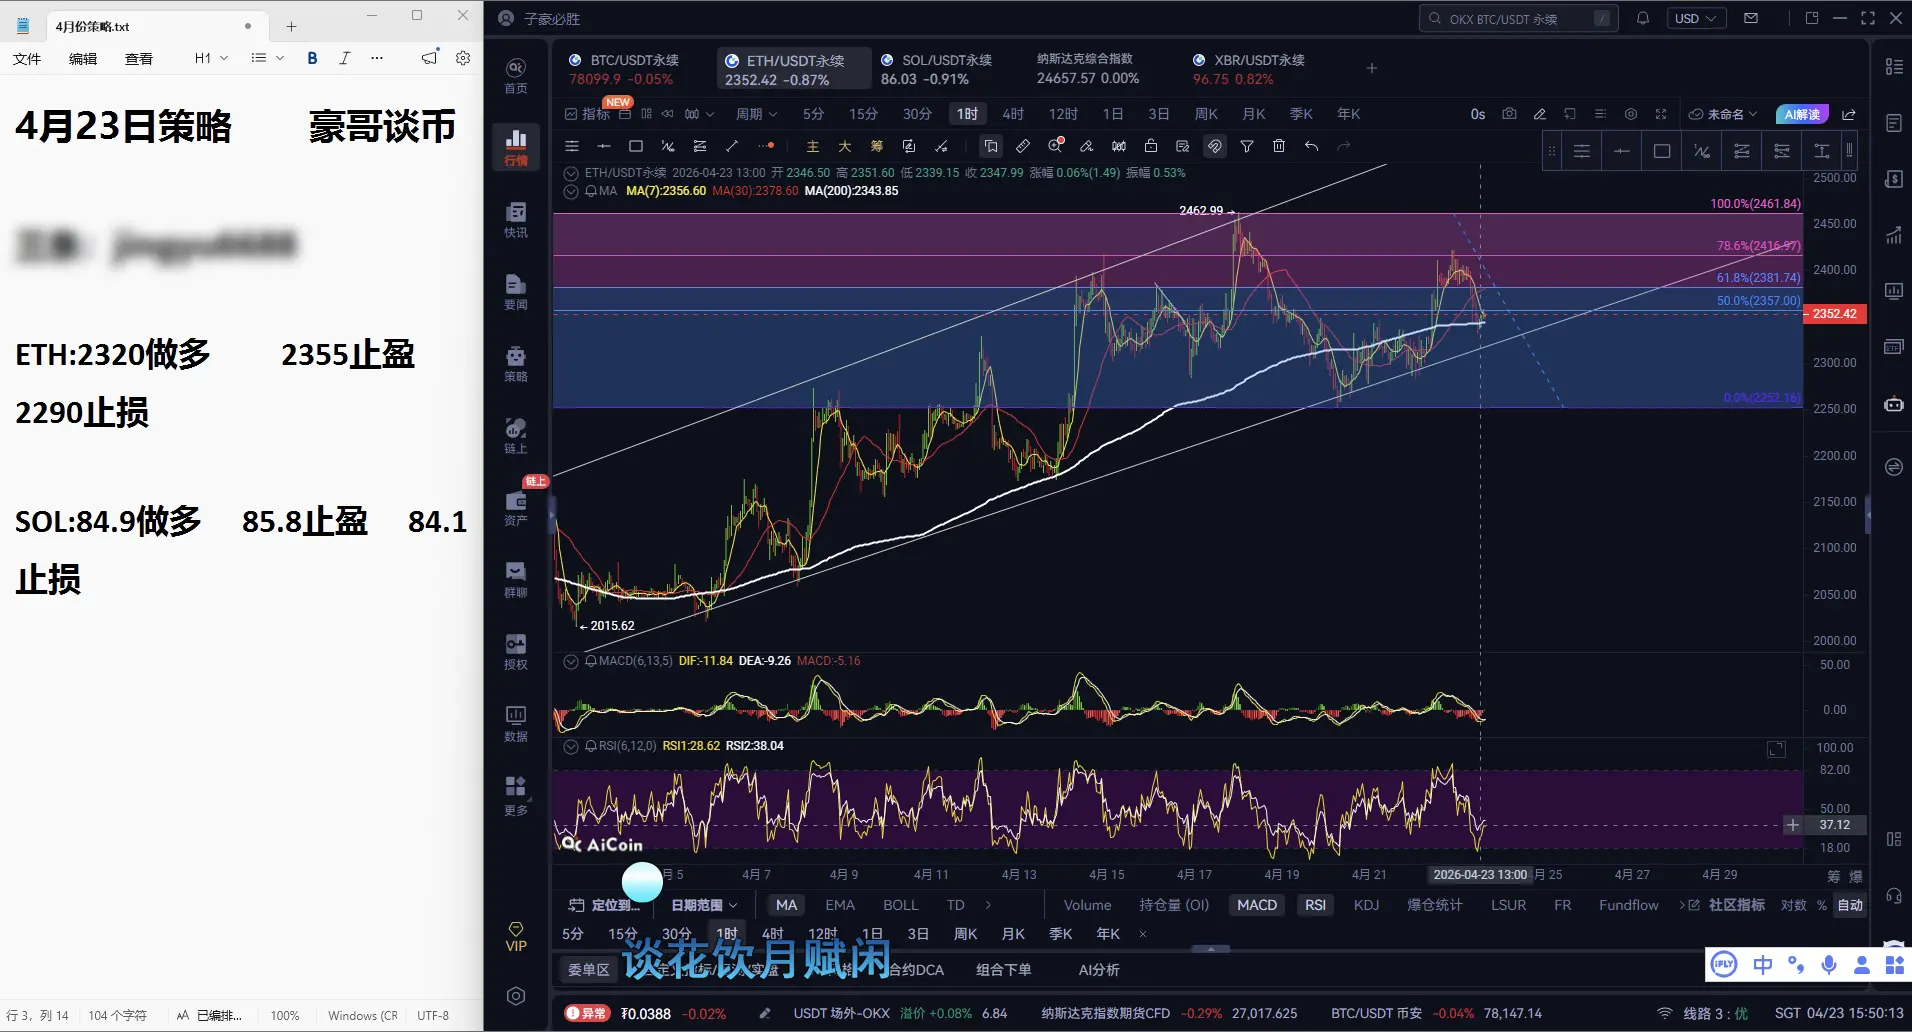Expand 周期 period dropdown
Viewport: 1912px width, 1032px height.
(756, 114)
